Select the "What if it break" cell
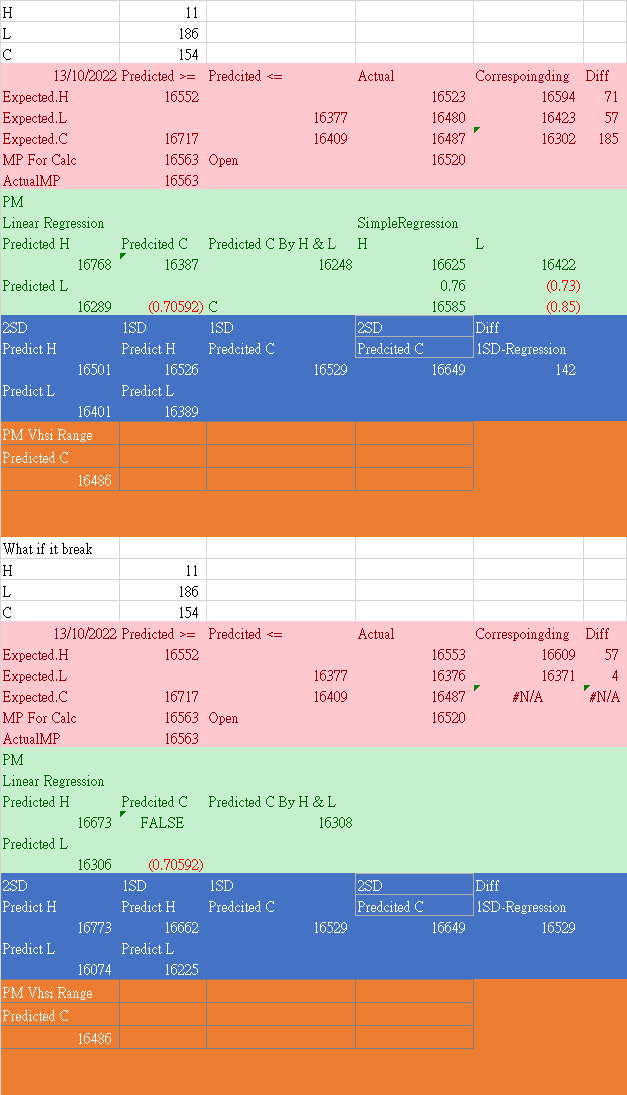 click(x=60, y=549)
